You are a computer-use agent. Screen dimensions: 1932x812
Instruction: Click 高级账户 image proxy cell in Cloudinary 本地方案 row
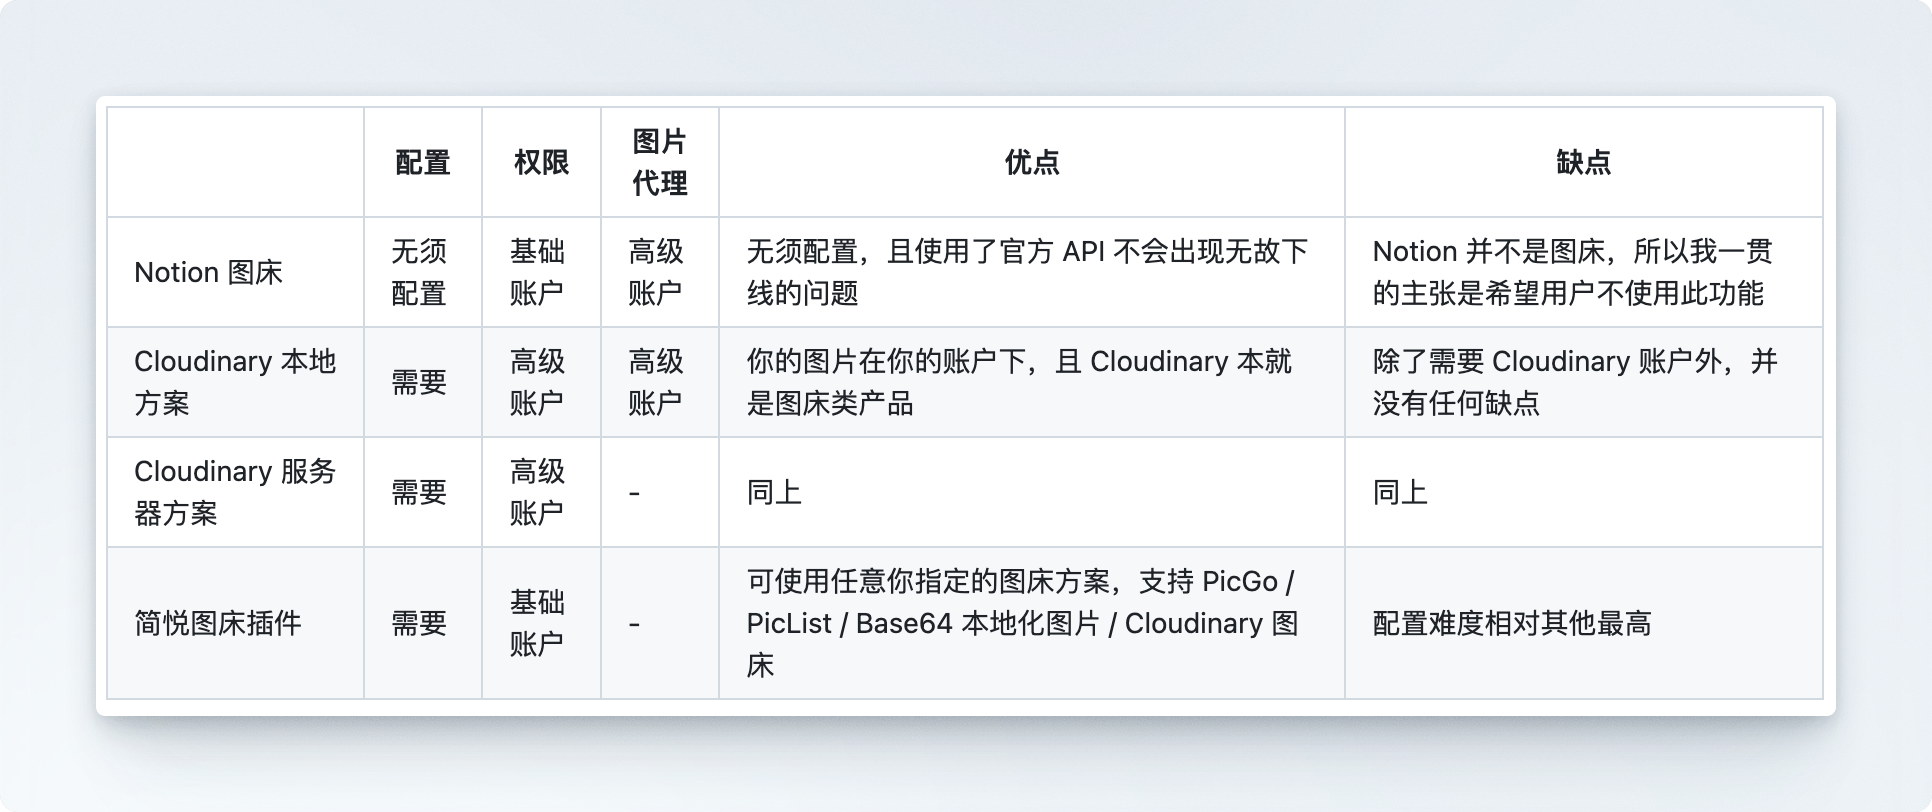(656, 382)
